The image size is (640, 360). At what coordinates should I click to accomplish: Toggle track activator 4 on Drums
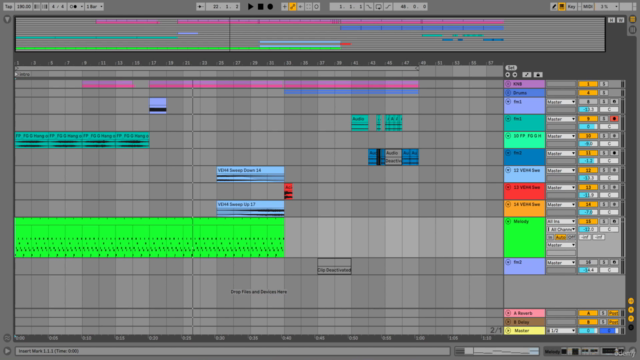[x=588, y=93]
